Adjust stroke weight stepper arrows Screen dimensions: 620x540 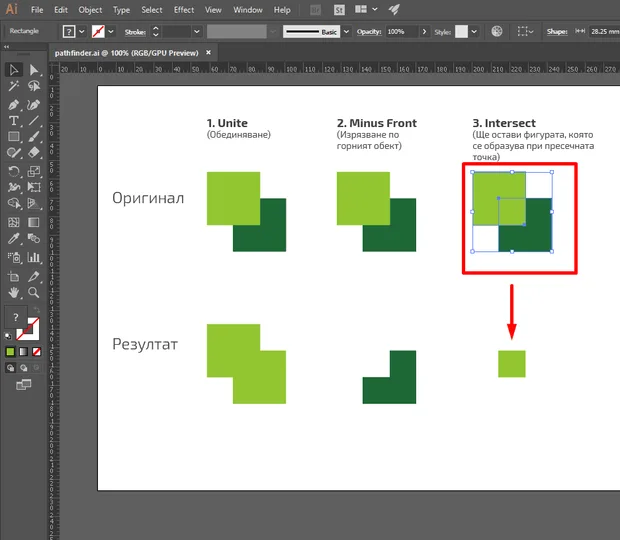pyautogui.click(x=156, y=32)
